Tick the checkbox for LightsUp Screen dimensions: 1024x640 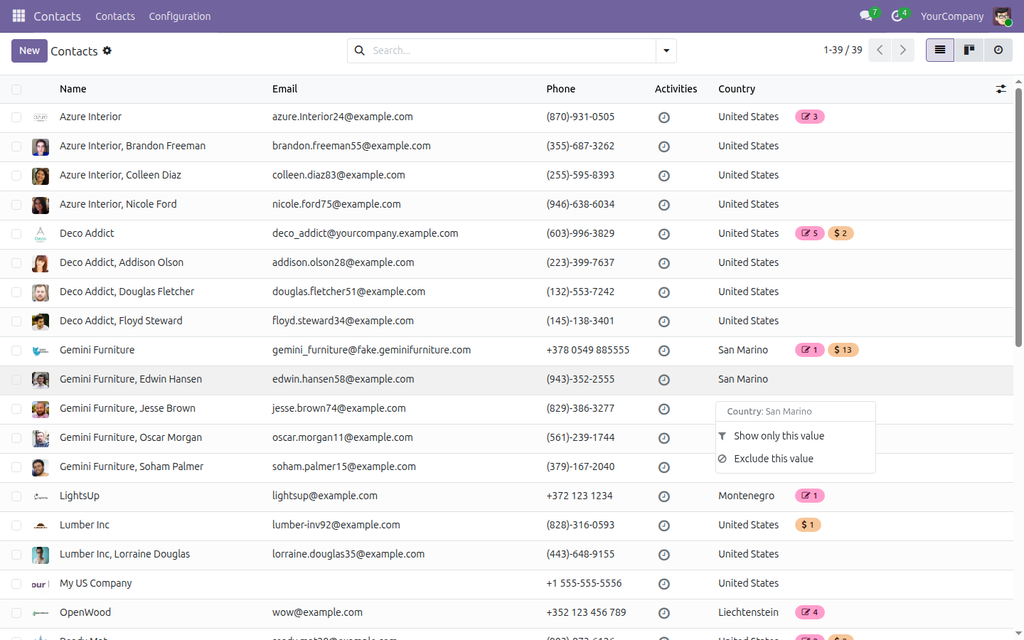coord(16,496)
